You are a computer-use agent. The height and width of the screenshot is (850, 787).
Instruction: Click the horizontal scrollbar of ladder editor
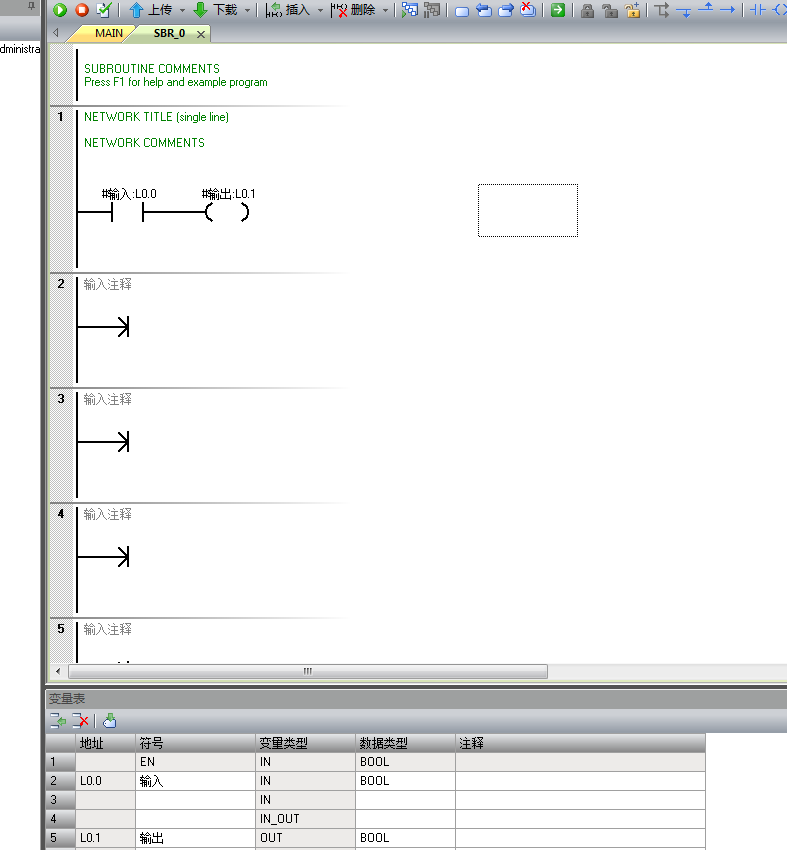(306, 671)
